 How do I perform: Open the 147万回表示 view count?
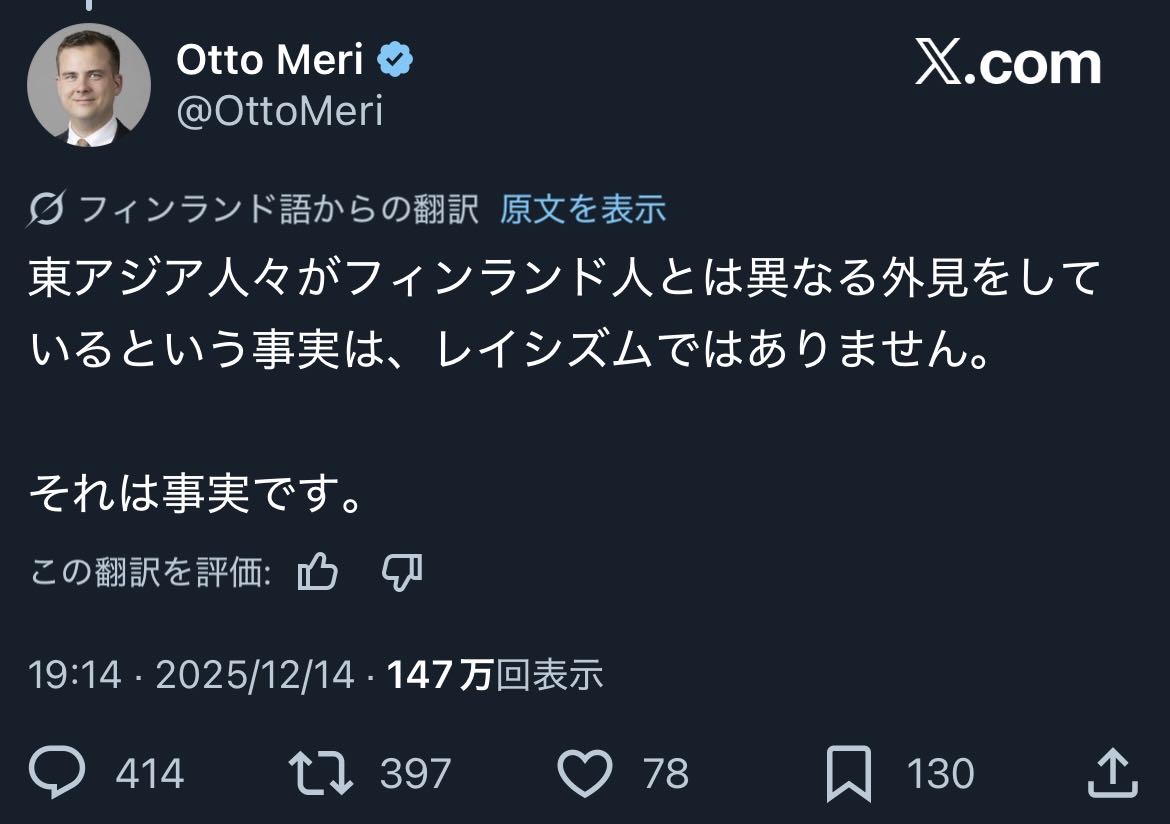(x=495, y=676)
